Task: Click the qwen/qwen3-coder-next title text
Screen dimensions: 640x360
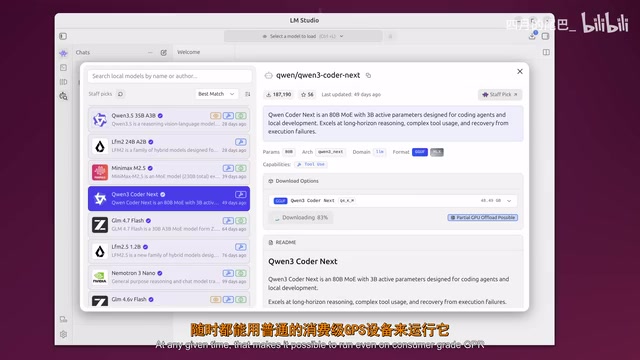Action: [x=318, y=75]
